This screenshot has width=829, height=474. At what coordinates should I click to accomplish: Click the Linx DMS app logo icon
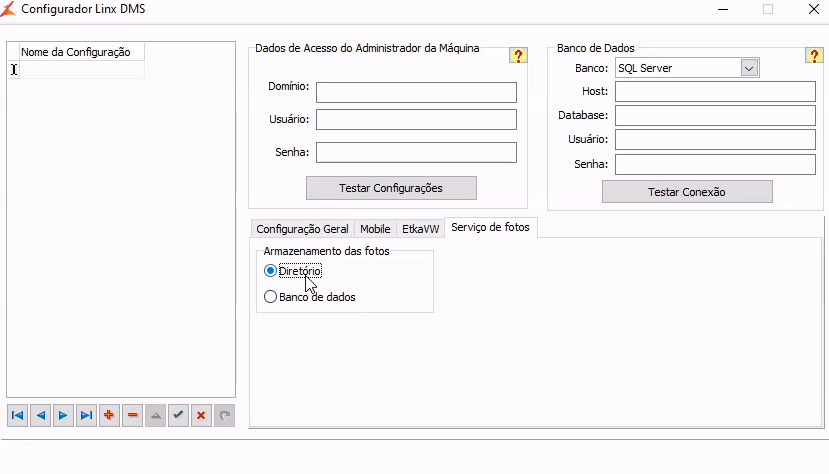8,9
